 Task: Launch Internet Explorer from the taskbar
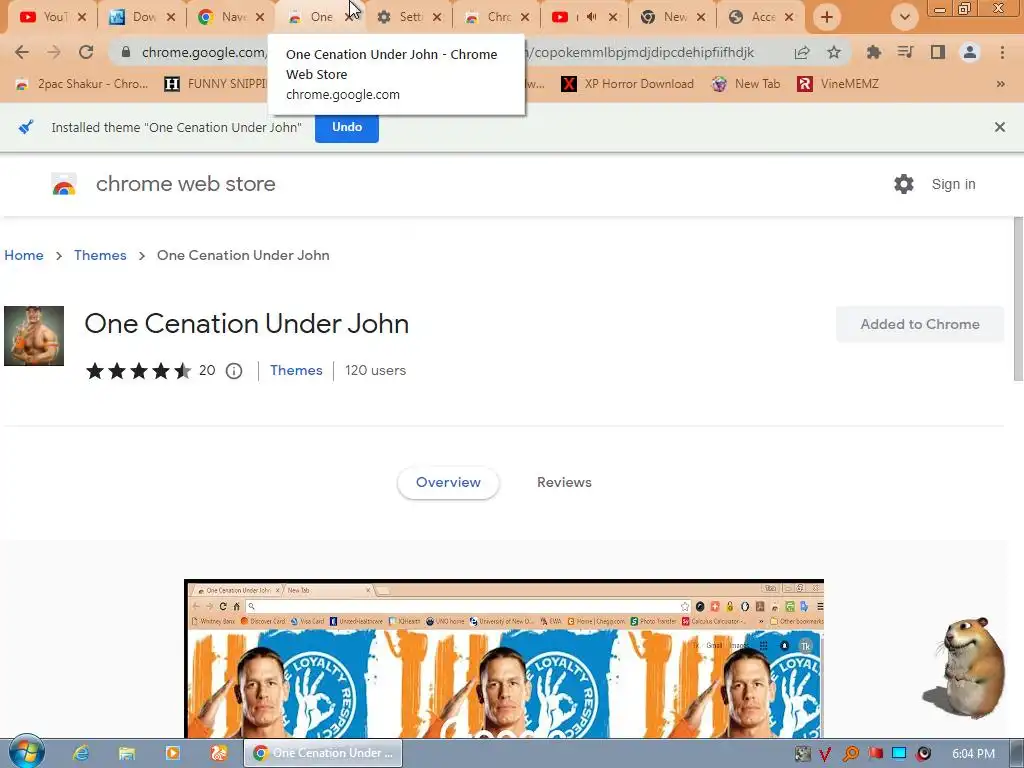click(x=81, y=753)
